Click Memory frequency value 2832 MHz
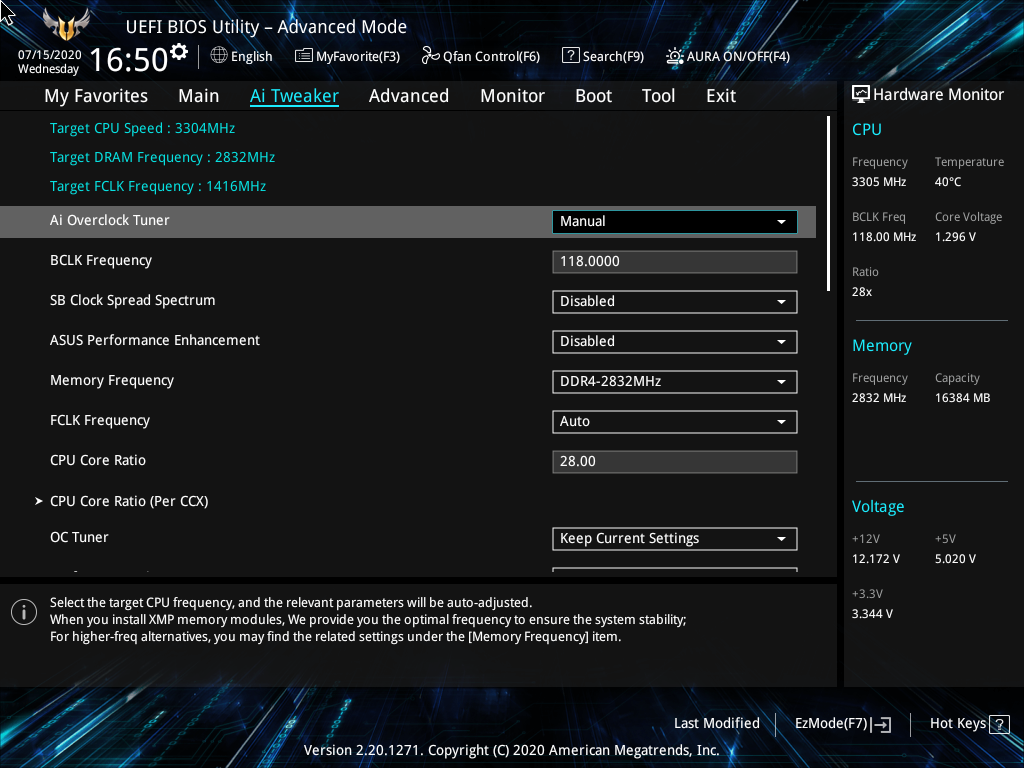Screen dimensions: 1024x768 [878, 398]
